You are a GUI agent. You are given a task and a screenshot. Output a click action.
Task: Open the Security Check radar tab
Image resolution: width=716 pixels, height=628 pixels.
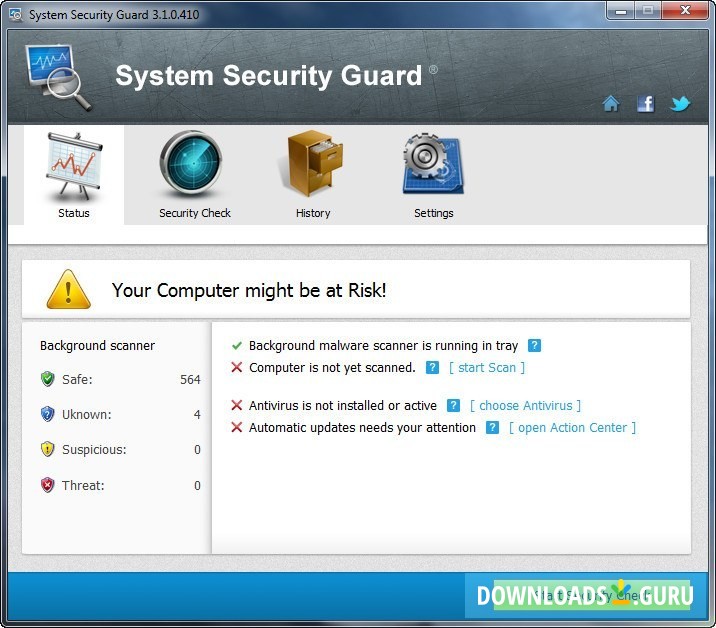pyautogui.click(x=195, y=175)
